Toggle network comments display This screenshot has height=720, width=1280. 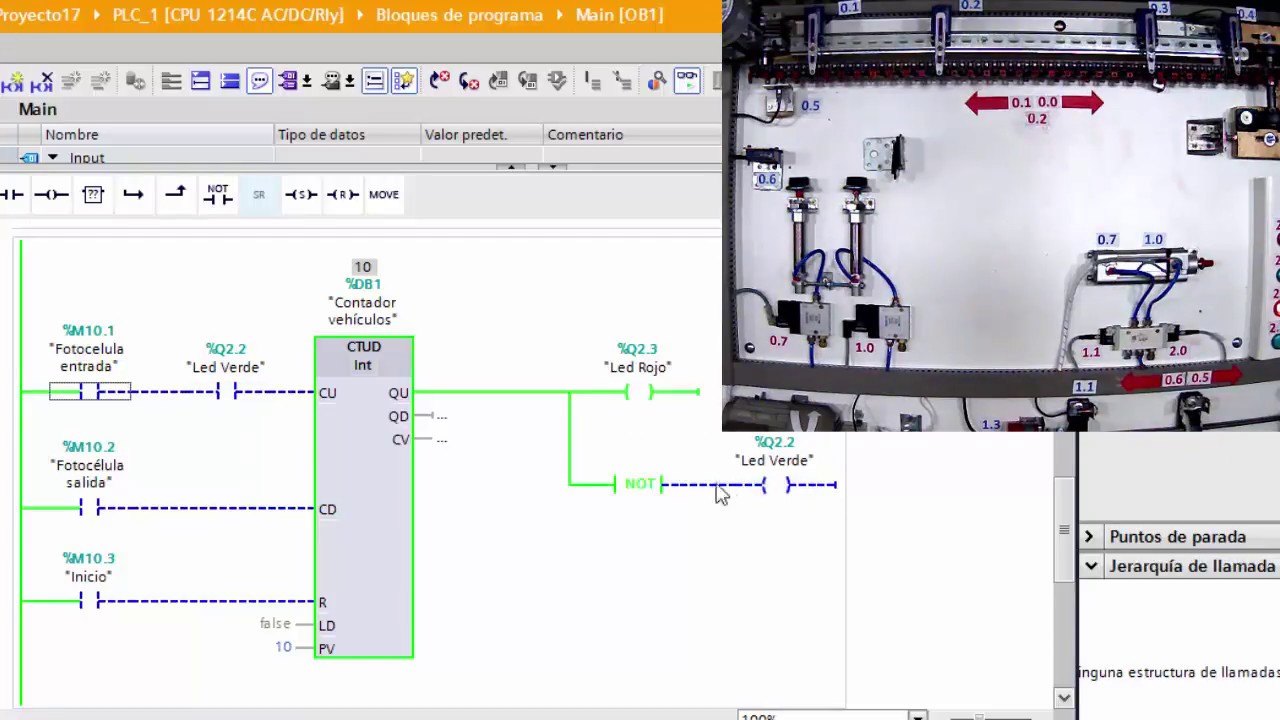coord(374,81)
